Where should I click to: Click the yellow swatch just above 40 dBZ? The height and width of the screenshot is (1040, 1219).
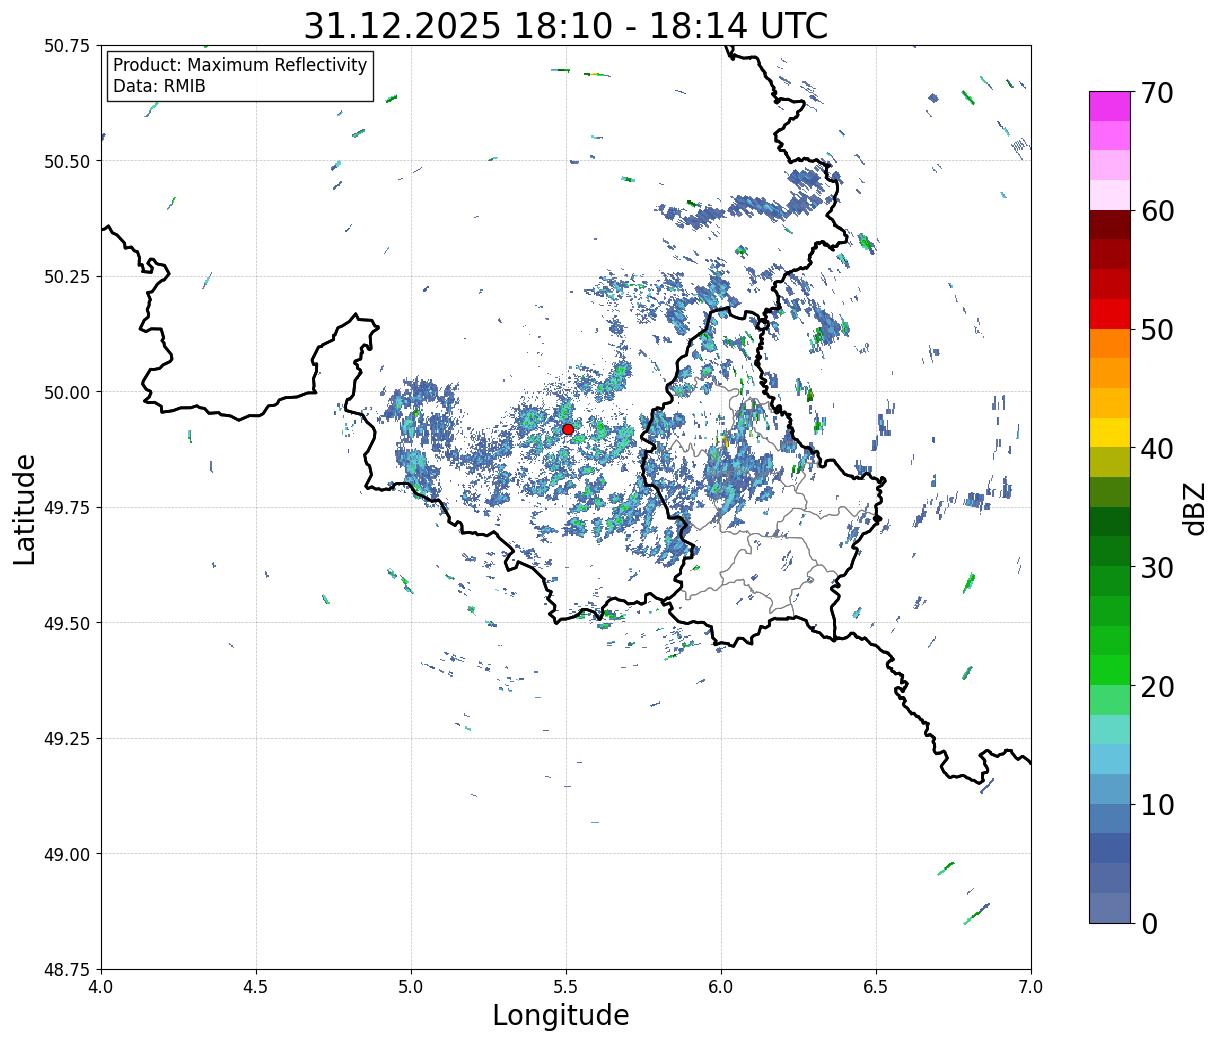tap(1110, 432)
